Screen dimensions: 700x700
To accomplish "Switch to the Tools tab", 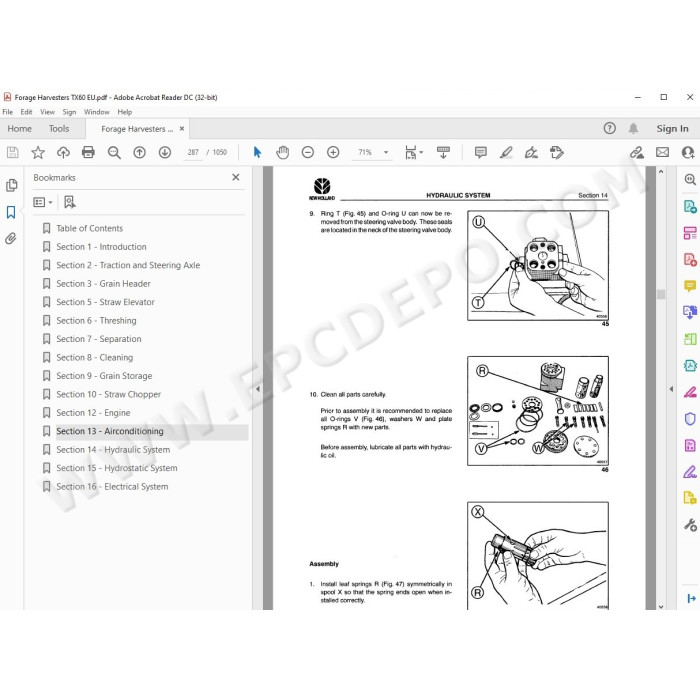I will [59, 129].
